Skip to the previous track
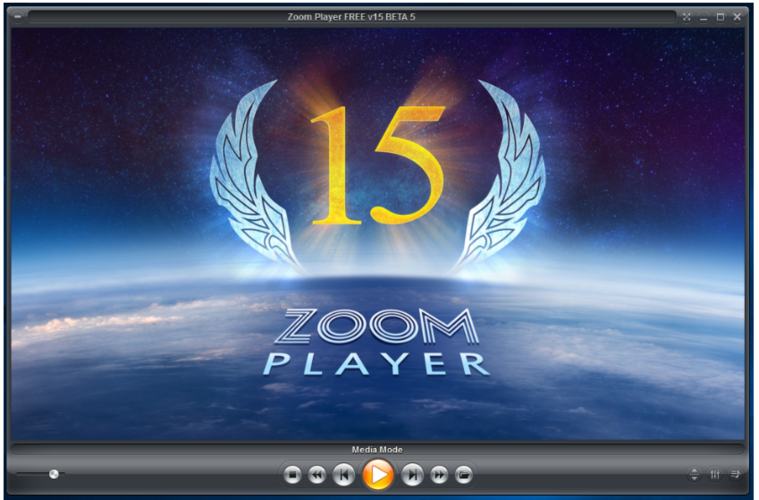Screen dimensions: 759x500 344,475
